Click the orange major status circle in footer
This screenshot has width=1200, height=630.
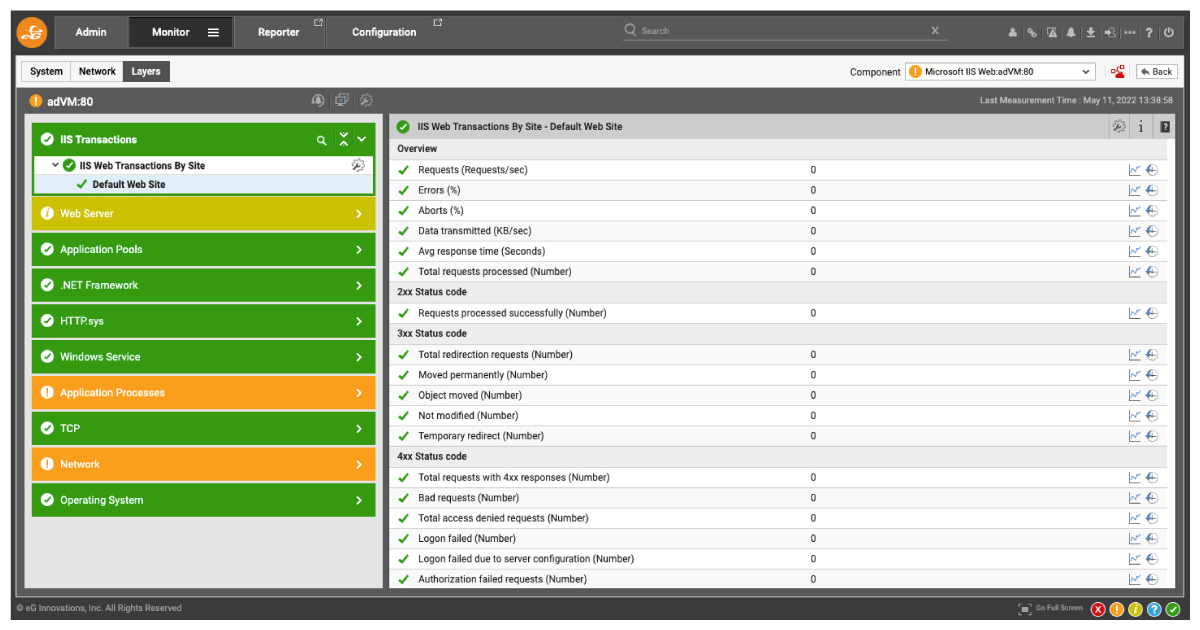1117,609
